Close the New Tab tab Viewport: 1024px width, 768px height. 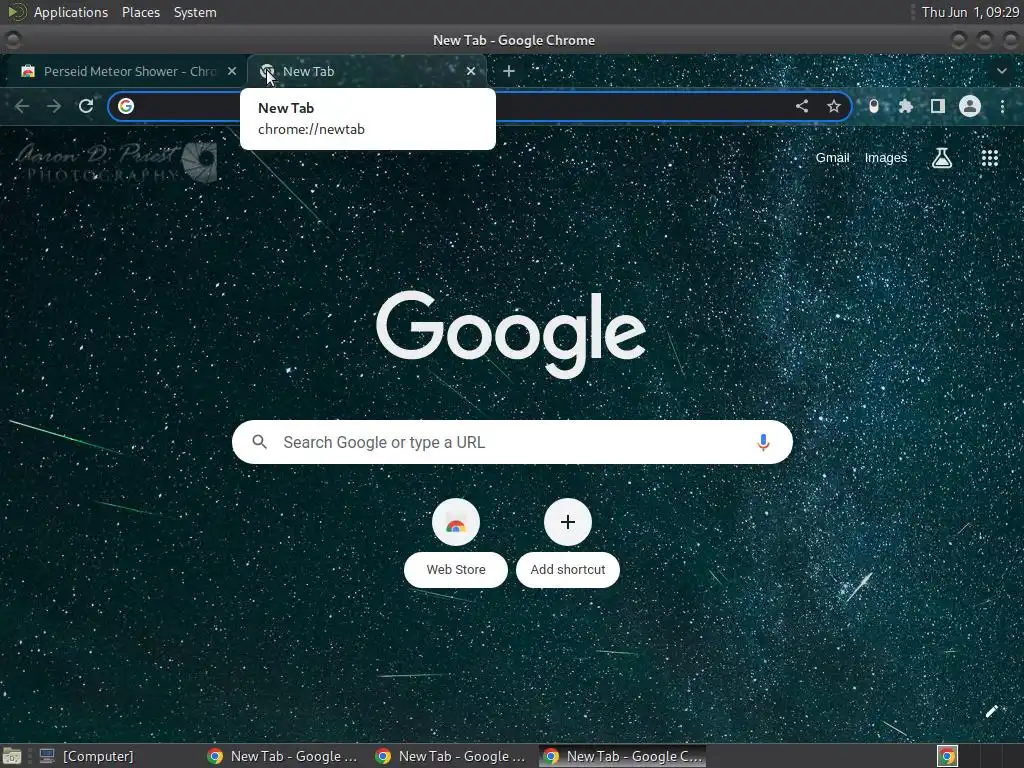[471, 71]
